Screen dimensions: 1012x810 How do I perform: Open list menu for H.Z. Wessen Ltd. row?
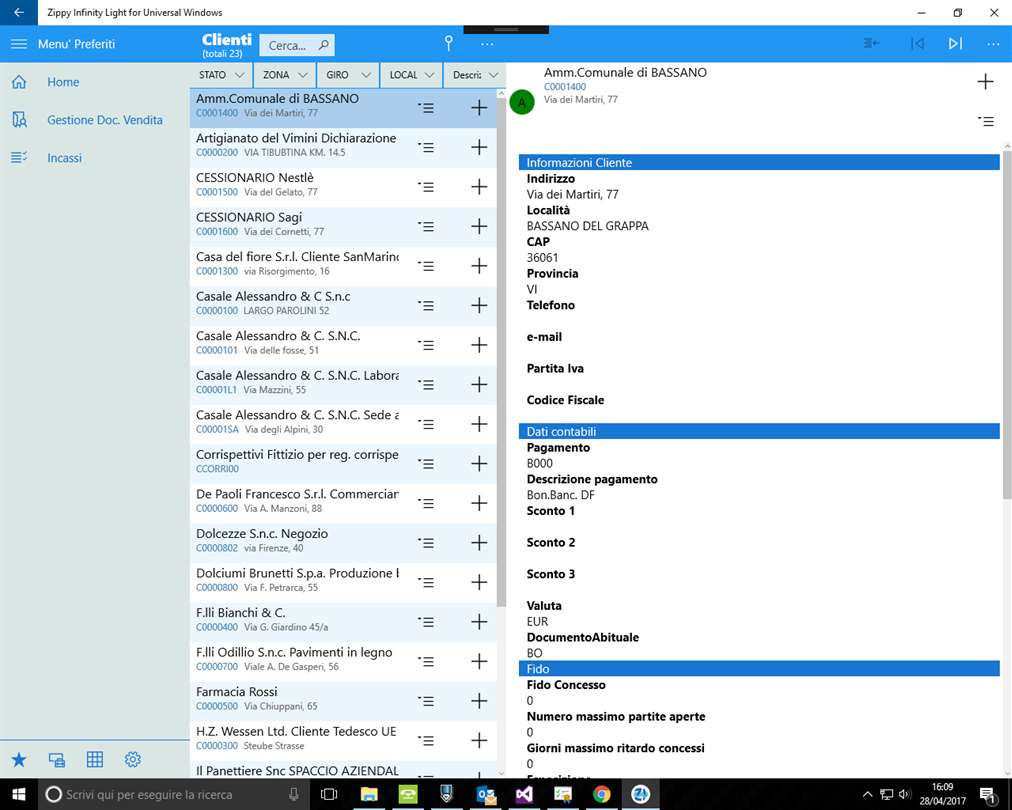[425, 741]
